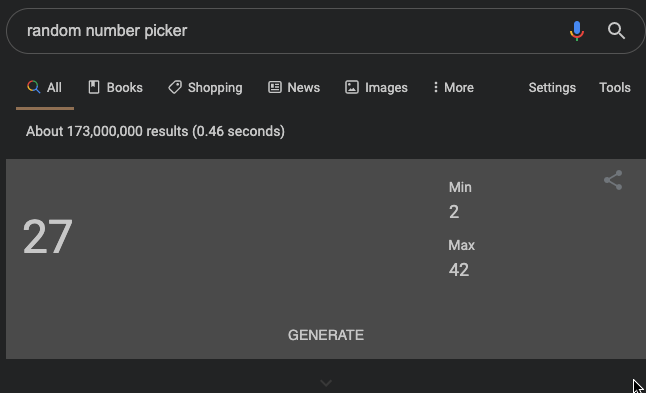Switch to the Shopping results tab
Screen dimensions: 646x393
[205, 88]
